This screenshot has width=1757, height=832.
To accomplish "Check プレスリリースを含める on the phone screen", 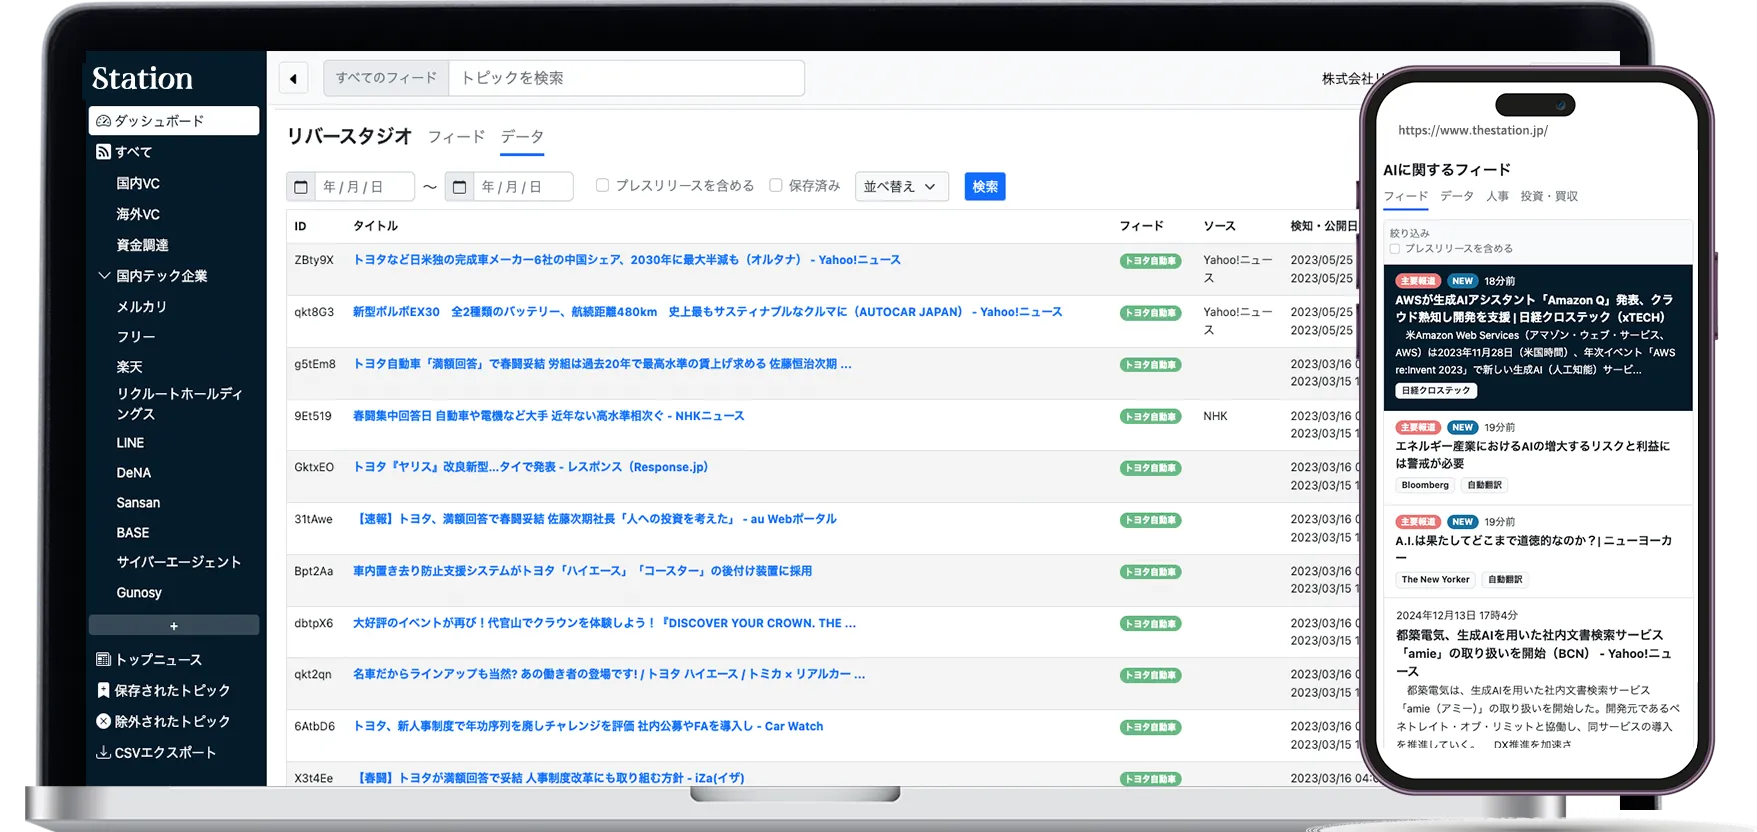I will coord(1395,249).
